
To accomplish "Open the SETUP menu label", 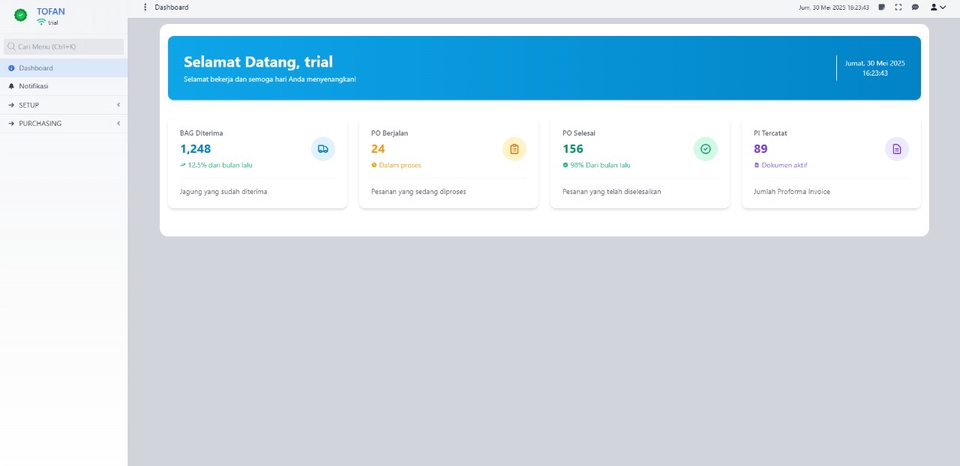I will pos(29,105).
